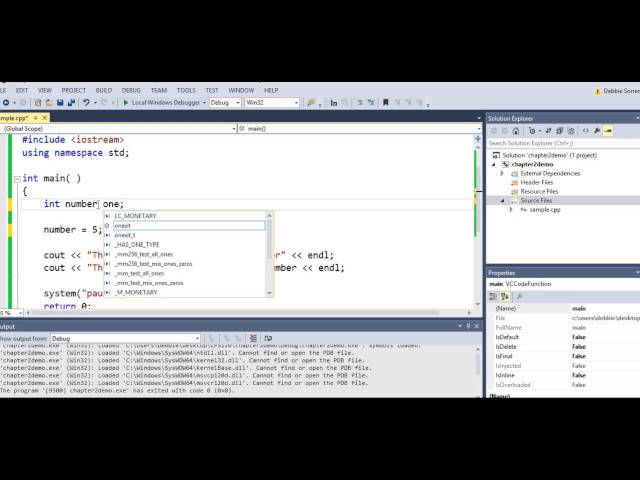Pin the sample.cpp tab
This screenshot has height=480, width=640.
tap(36, 118)
